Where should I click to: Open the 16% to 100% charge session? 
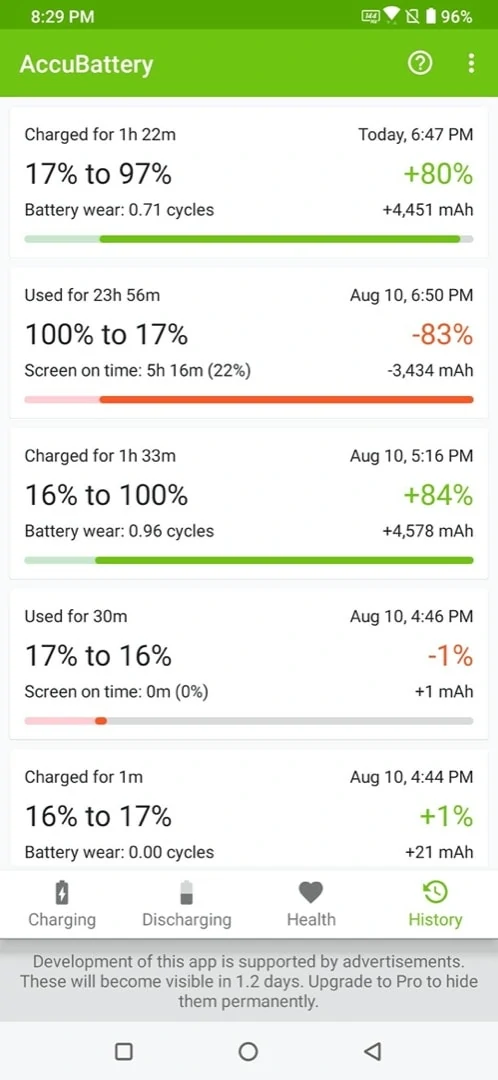tap(249, 503)
